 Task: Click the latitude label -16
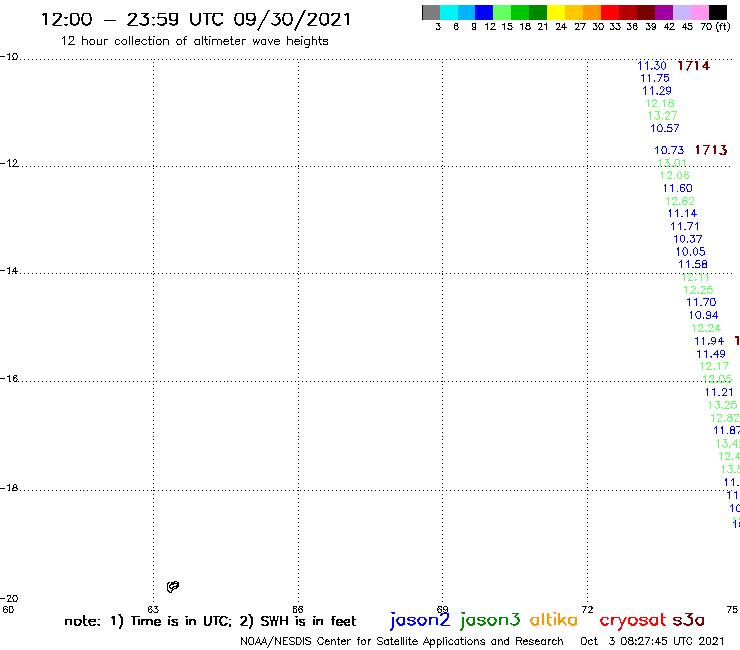tap(9, 379)
